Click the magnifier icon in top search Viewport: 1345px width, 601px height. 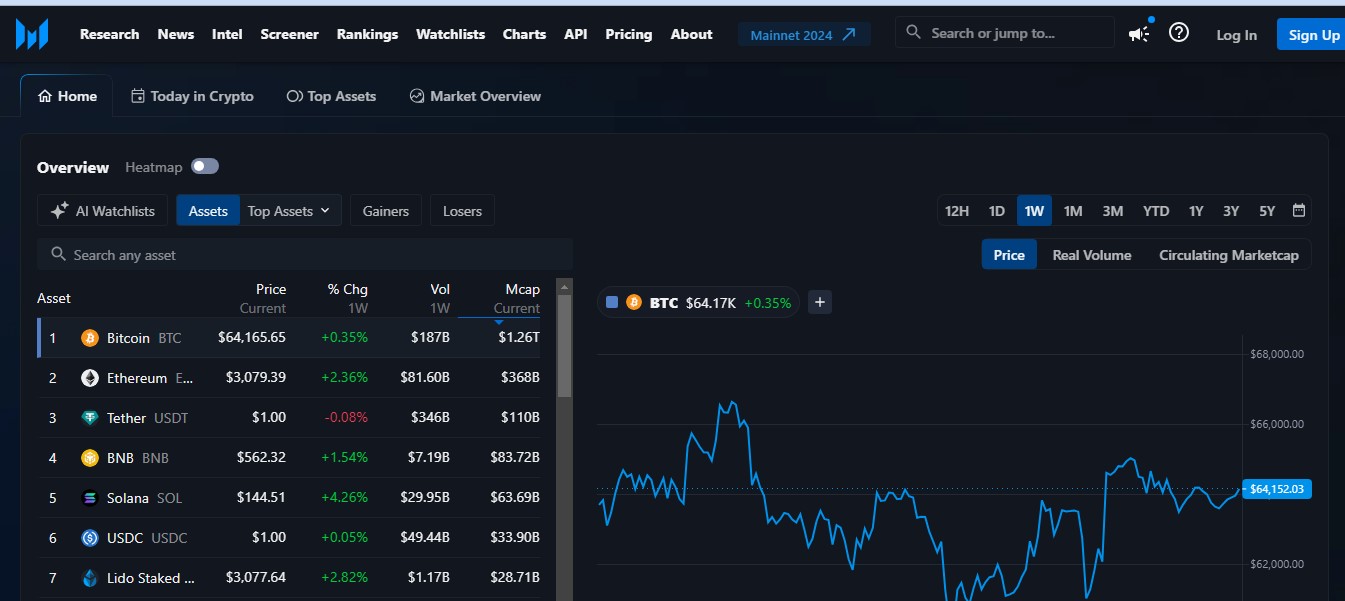(913, 32)
